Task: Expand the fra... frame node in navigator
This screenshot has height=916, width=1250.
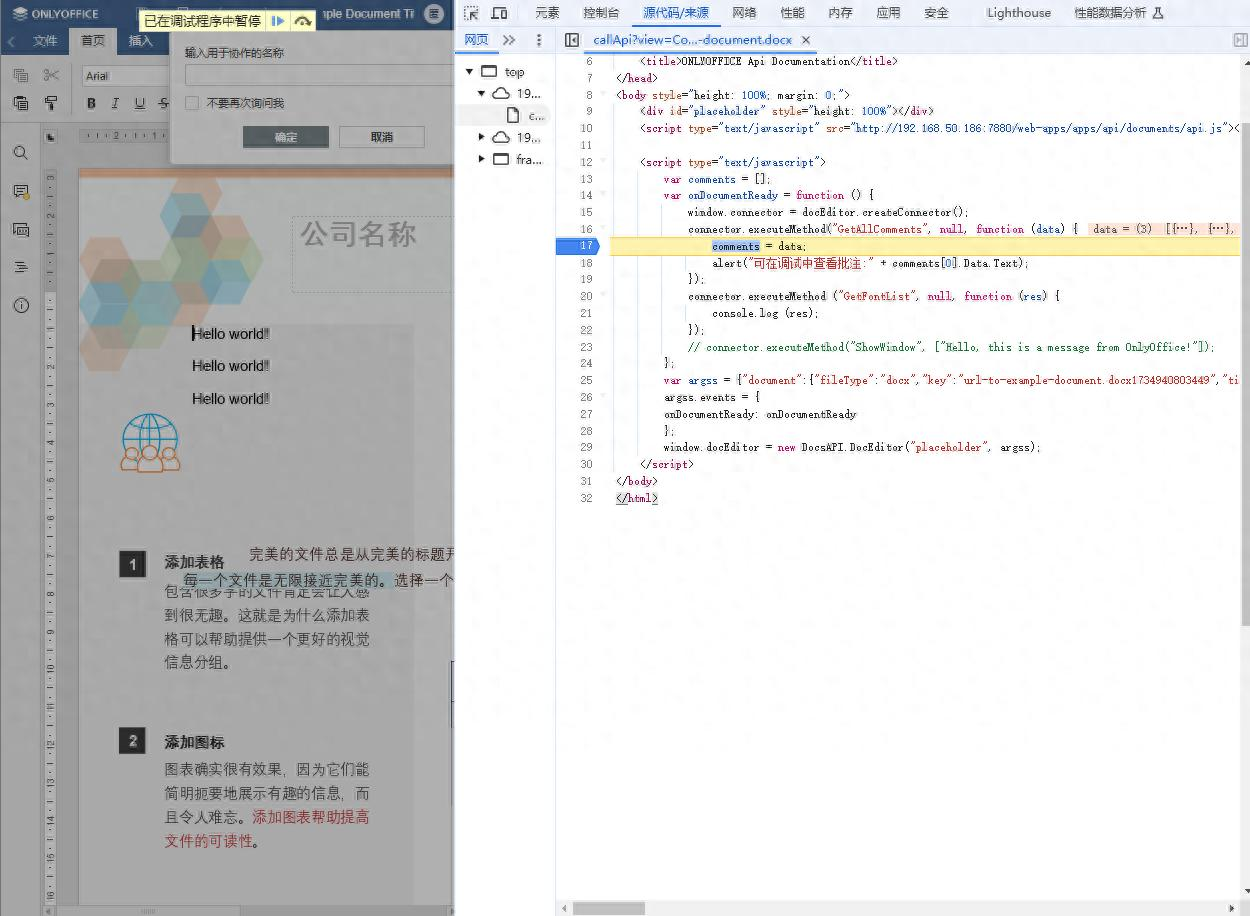Action: click(482, 159)
